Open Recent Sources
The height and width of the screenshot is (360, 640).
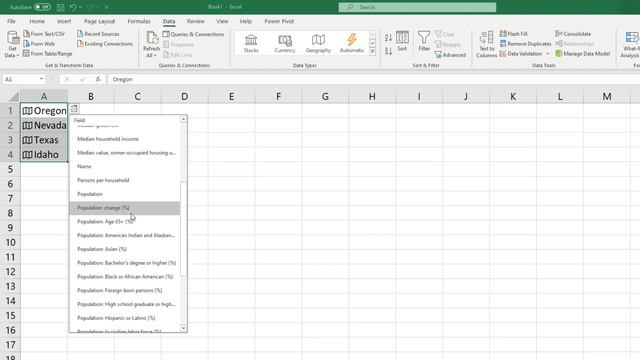pyautogui.click(x=98, y=34)
